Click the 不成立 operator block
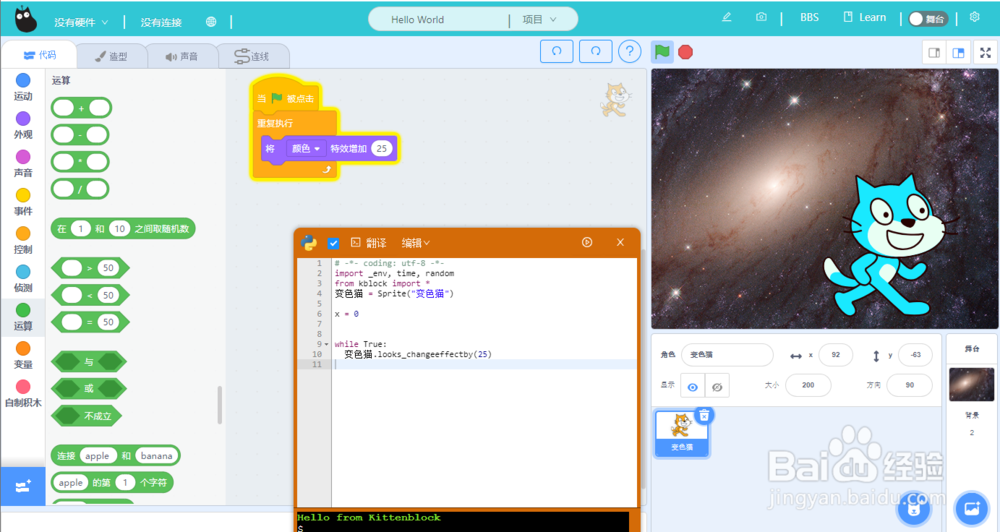 pyautogui.click(x=87, y=416)
